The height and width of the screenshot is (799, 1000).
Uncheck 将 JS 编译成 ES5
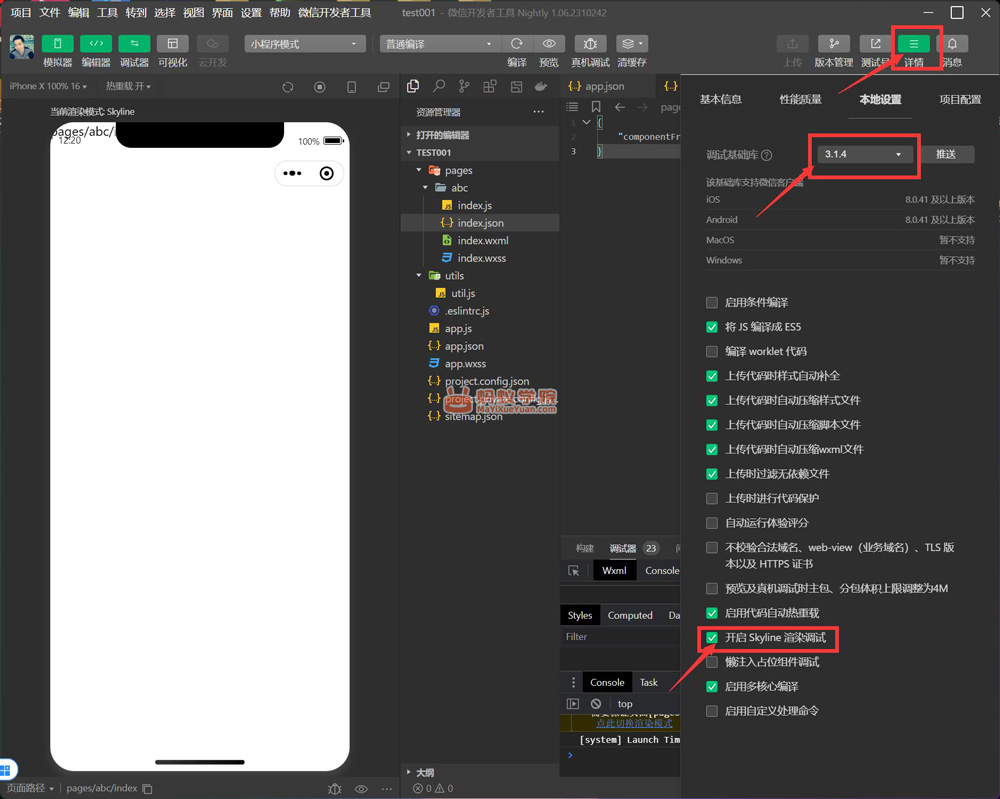coord(712,327)
